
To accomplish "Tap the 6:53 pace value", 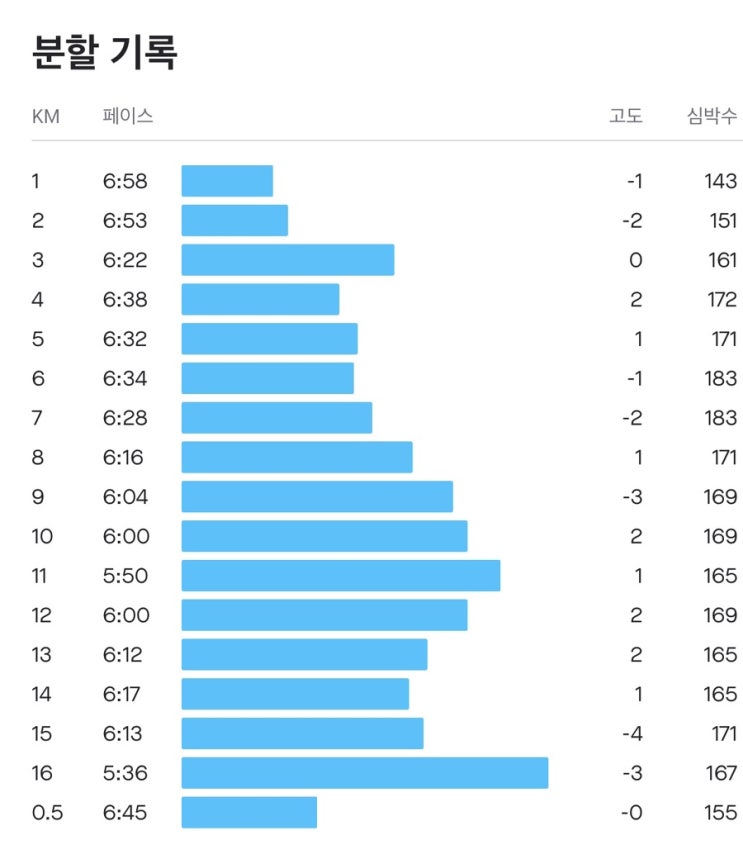I will (125, 221).
